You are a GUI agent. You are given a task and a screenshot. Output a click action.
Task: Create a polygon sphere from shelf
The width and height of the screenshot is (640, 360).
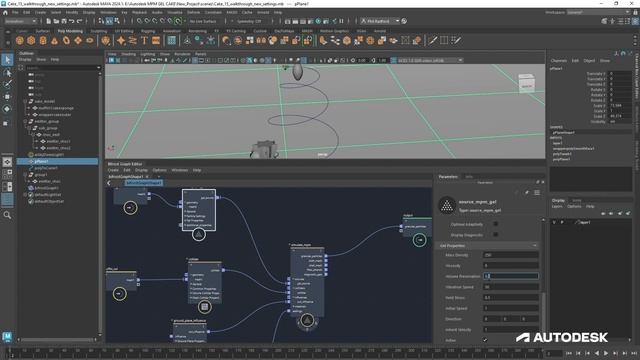coord(20,40)
